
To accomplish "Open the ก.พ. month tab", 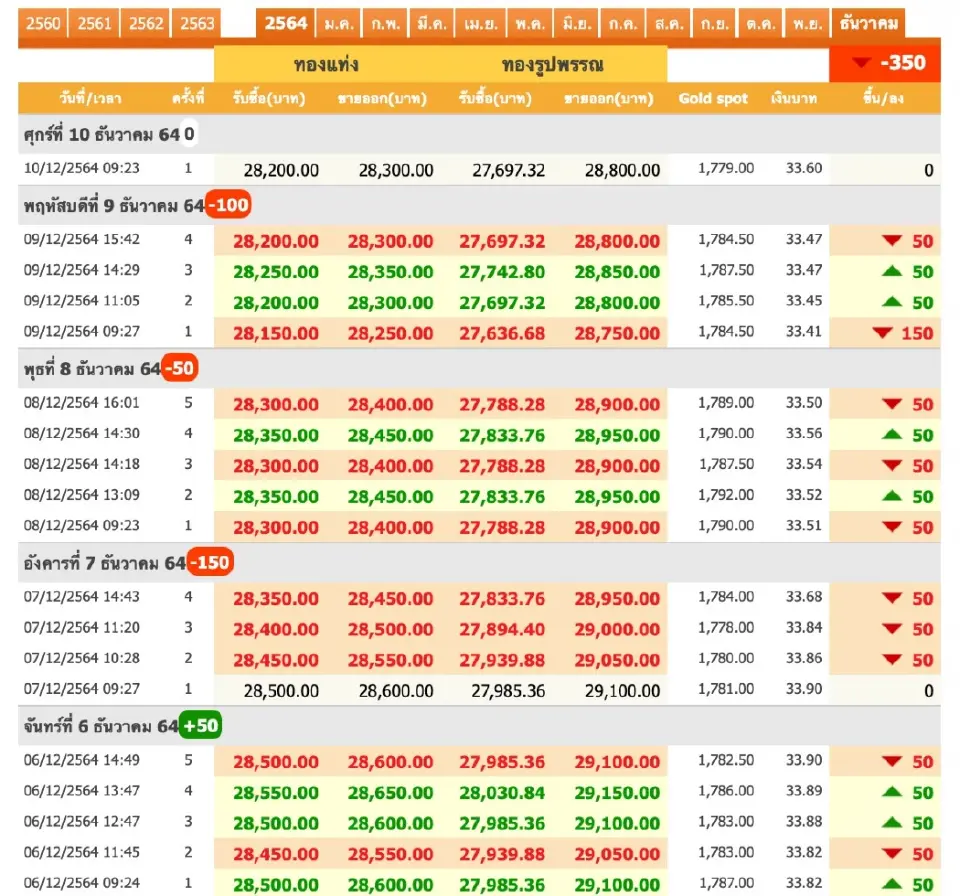I will [386, 24].
